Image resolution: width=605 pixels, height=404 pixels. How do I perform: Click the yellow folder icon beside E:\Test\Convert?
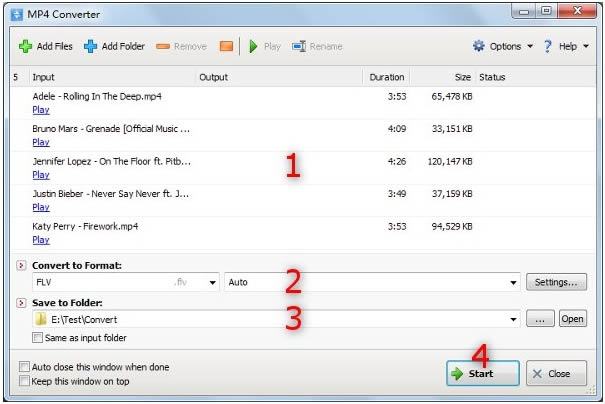click(x=40, y=319)
